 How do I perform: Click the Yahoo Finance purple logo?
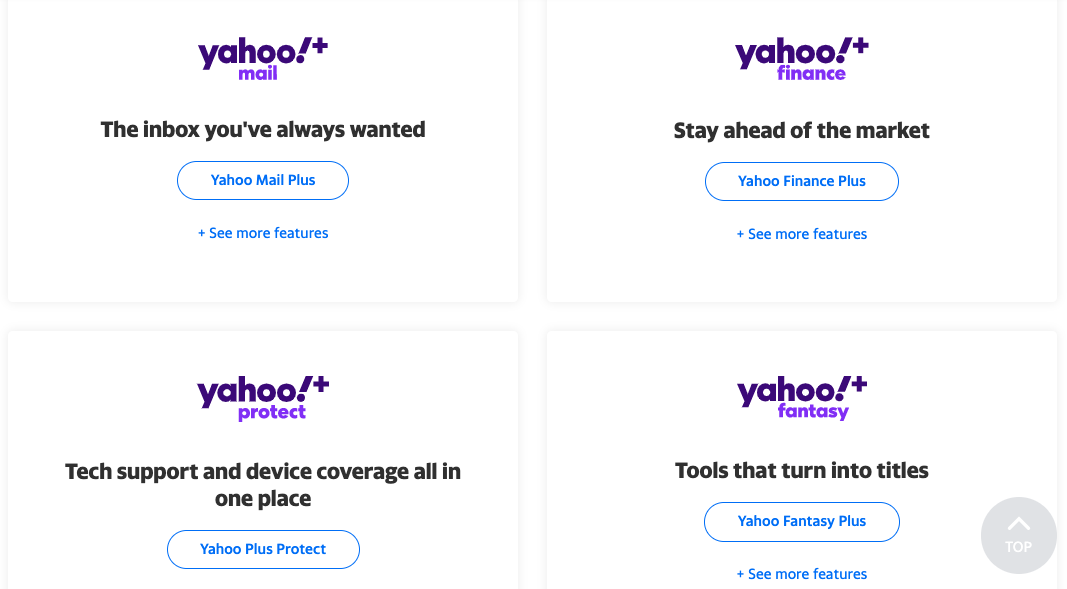(x=801, y=57)
